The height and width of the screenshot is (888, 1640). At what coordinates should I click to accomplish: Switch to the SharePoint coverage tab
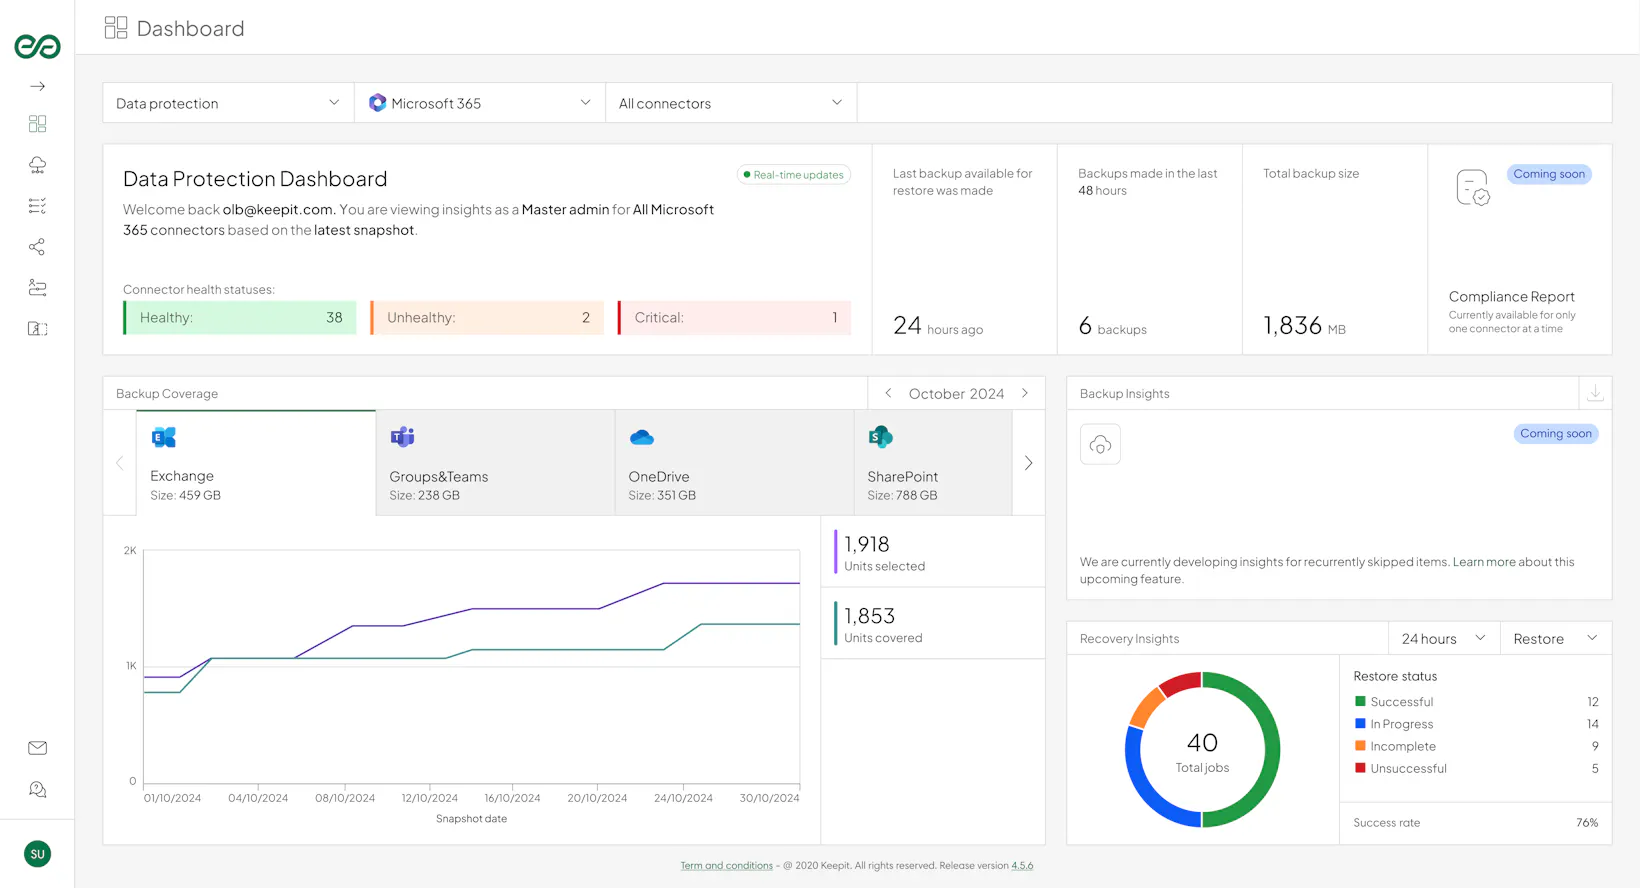click(x=932, y=464)
